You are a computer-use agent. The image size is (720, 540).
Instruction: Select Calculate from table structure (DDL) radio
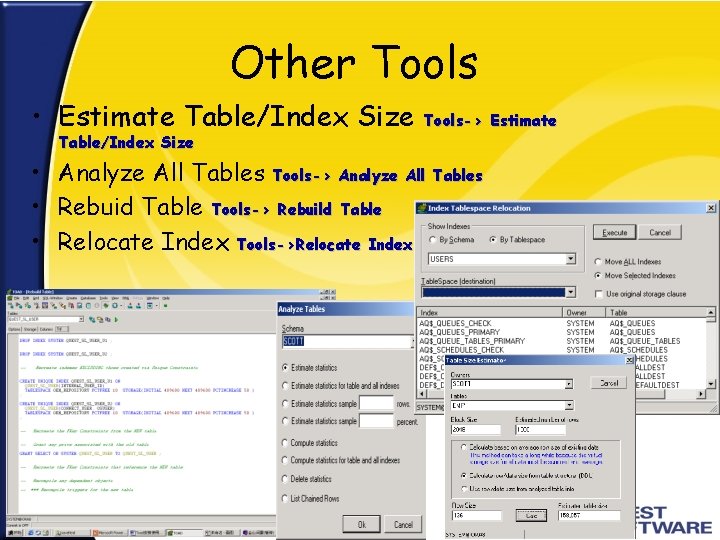pyautogui.click(x=464, y=476)
